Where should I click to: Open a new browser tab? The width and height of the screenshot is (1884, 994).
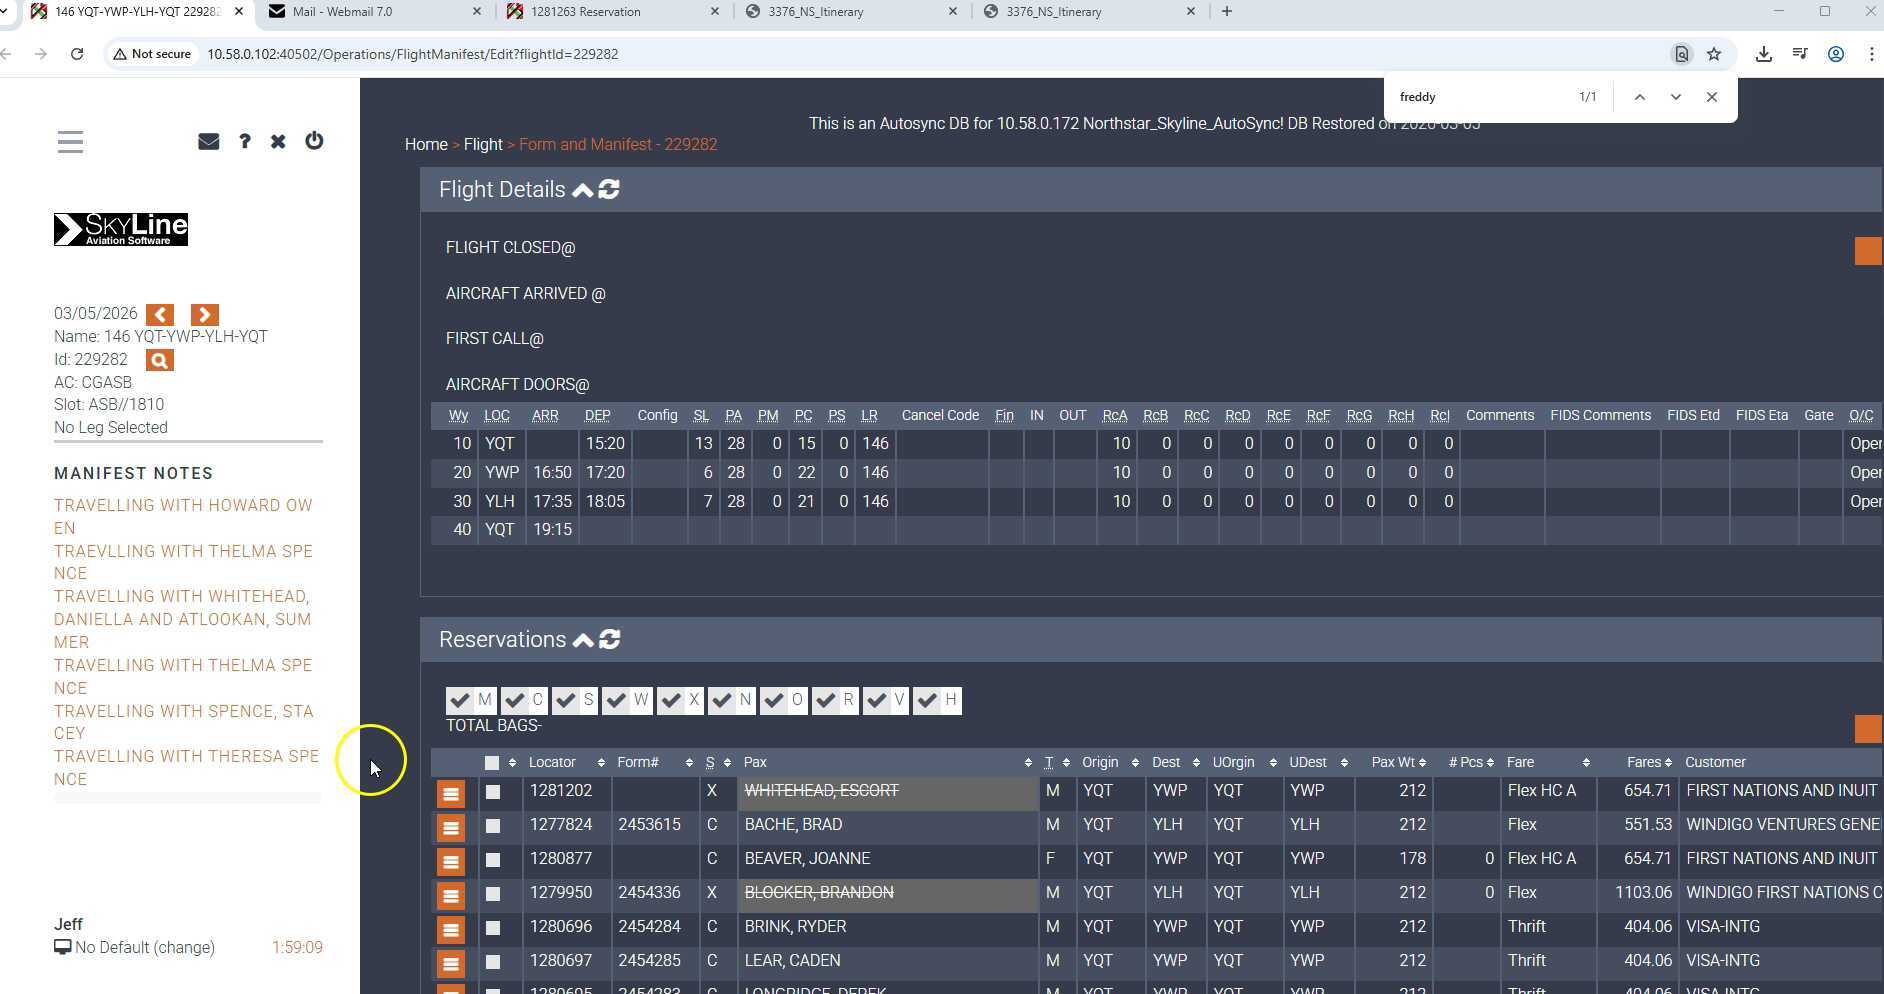pyautogui.click(x=1227, y=12)
